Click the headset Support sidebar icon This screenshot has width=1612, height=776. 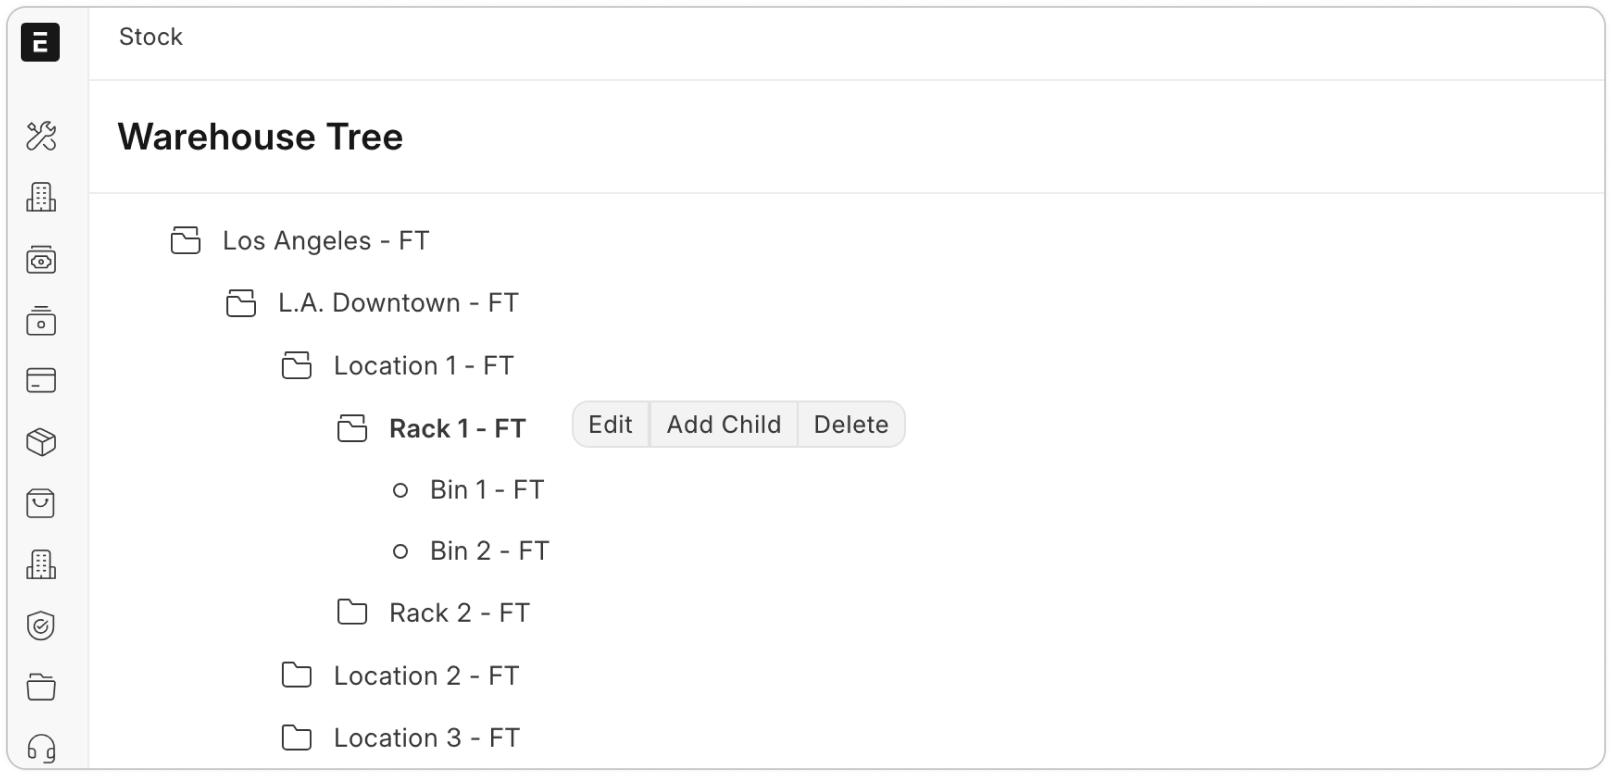[41, 748]
